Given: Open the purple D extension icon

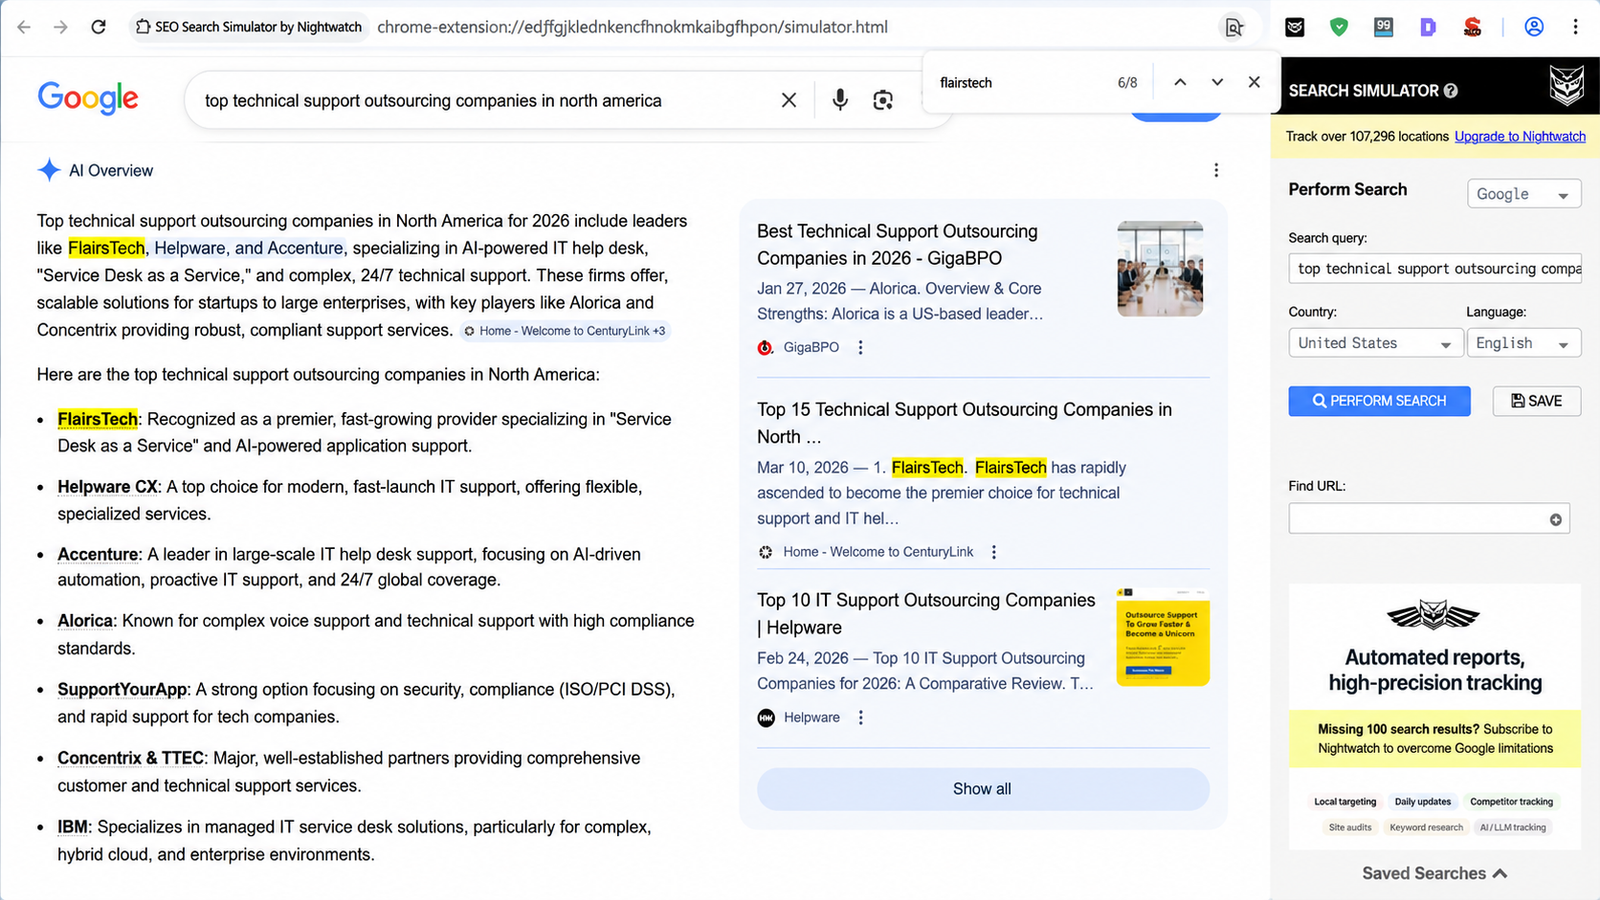Looking at the screenshot, I should click(x=1428, y=27).
